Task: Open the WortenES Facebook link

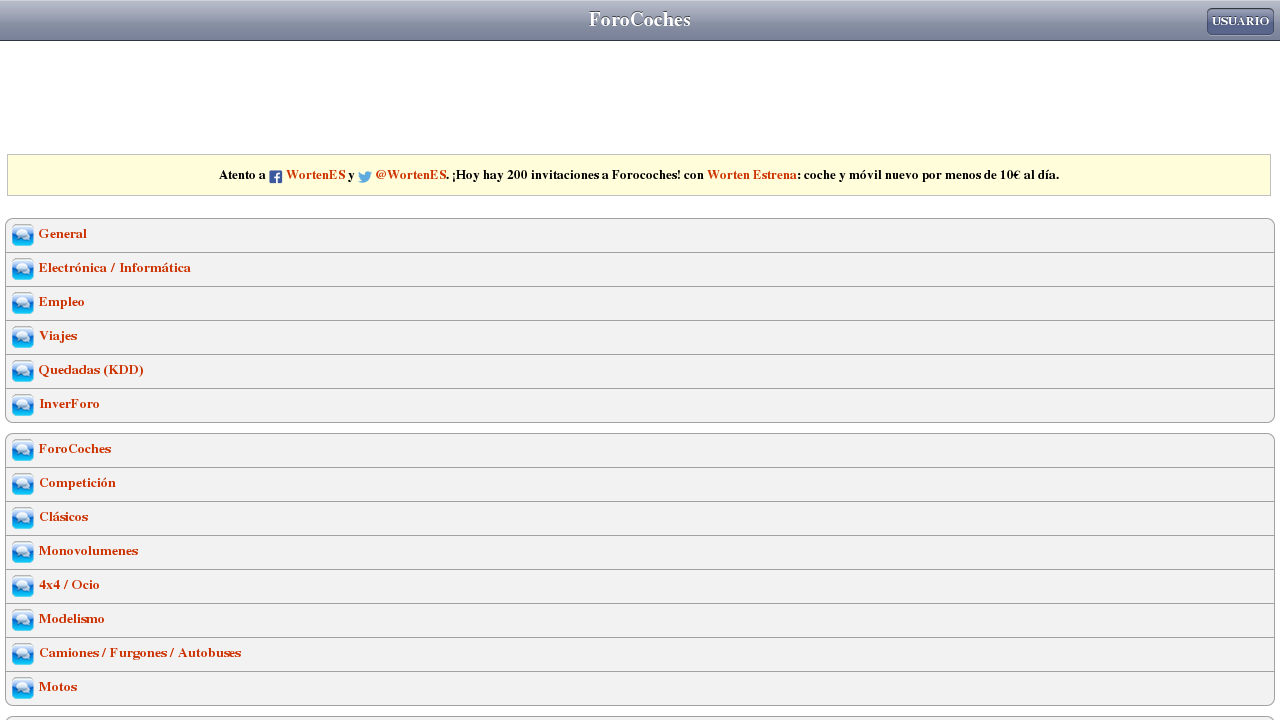Action: (x=315, y=175)
